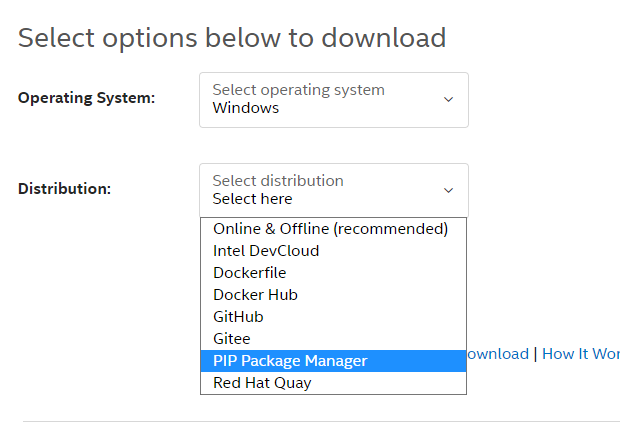Click the horizontal divider line below list
Screen dimensions: 620x442
(320, 421)
